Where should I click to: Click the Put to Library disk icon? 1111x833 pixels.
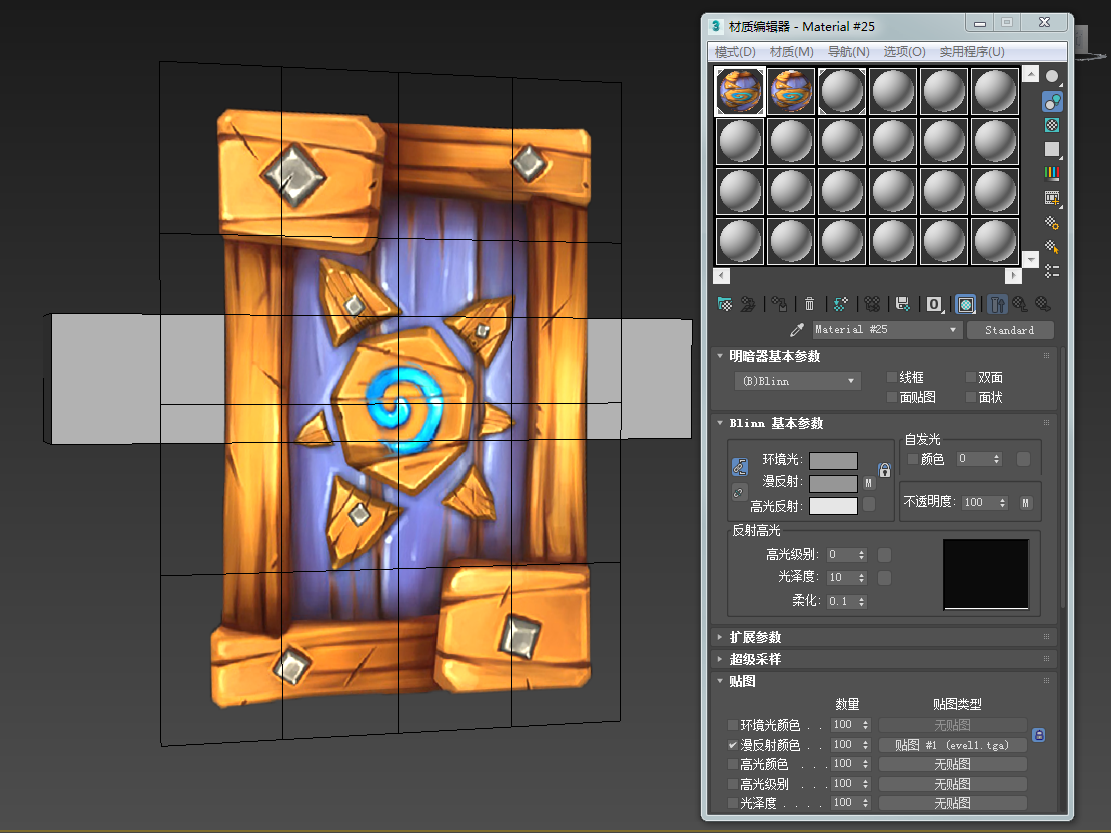tap(903, 305)
